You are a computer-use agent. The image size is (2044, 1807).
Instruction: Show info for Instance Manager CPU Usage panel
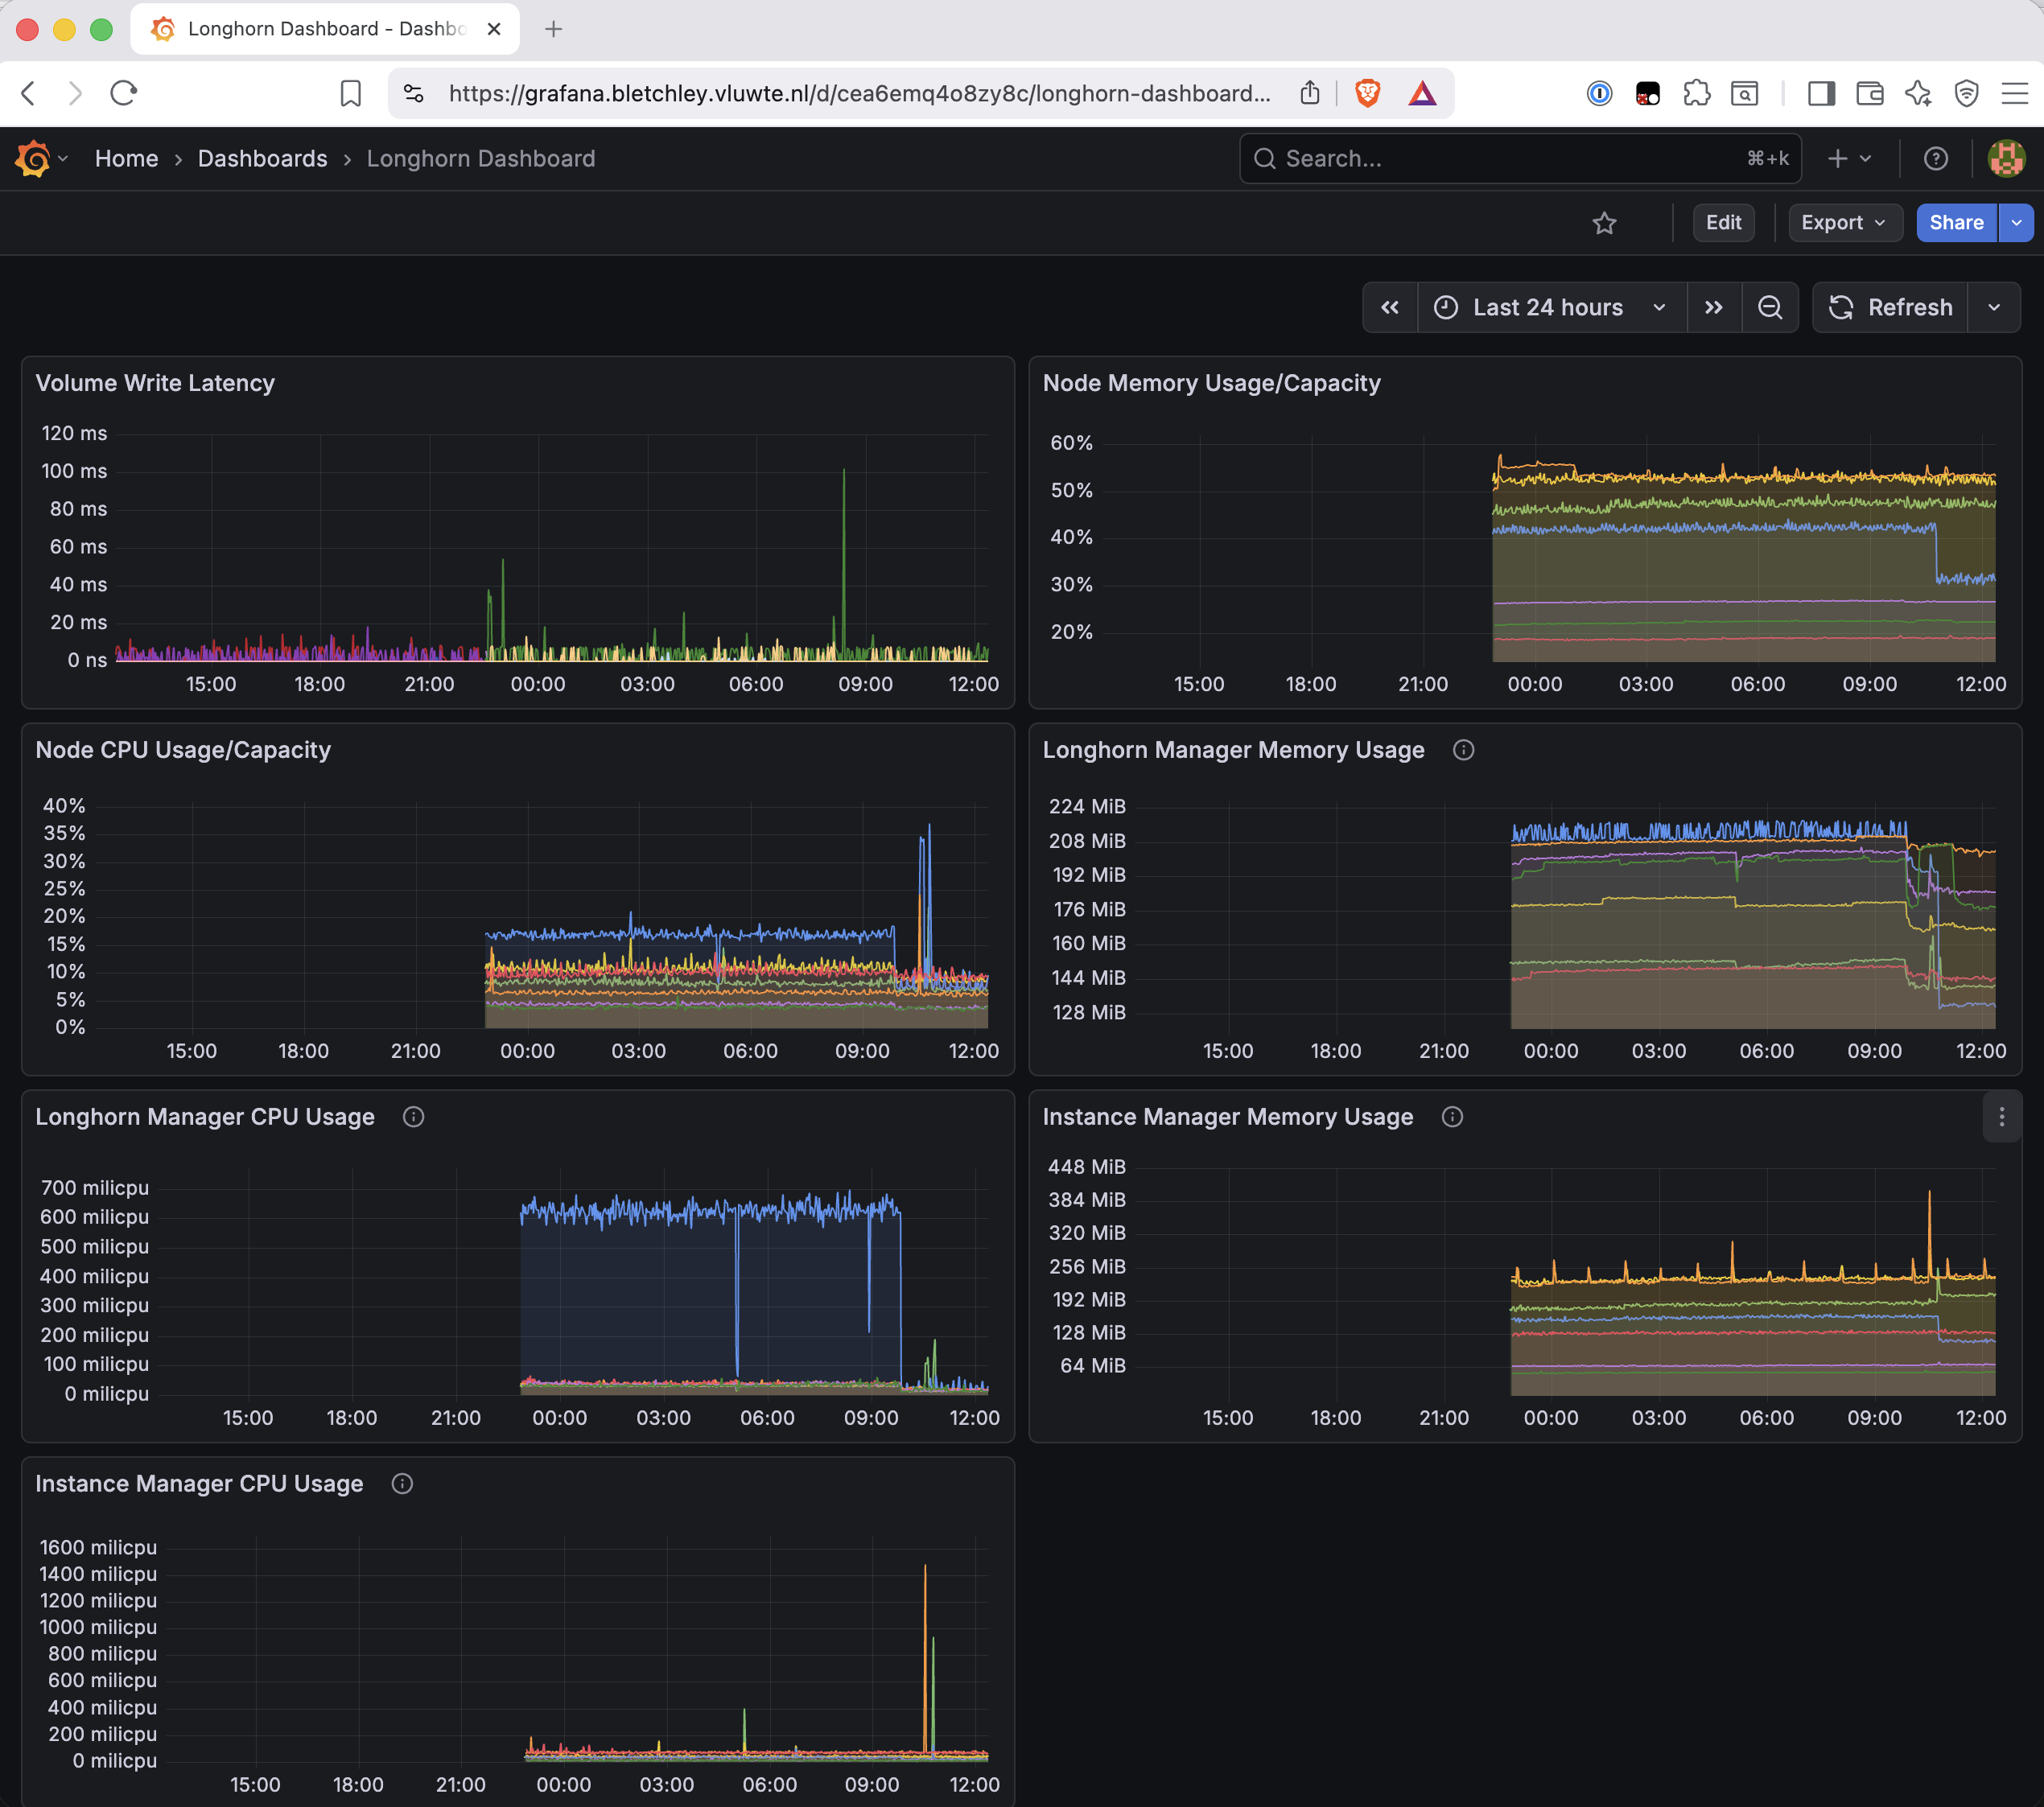[402, 1484]
